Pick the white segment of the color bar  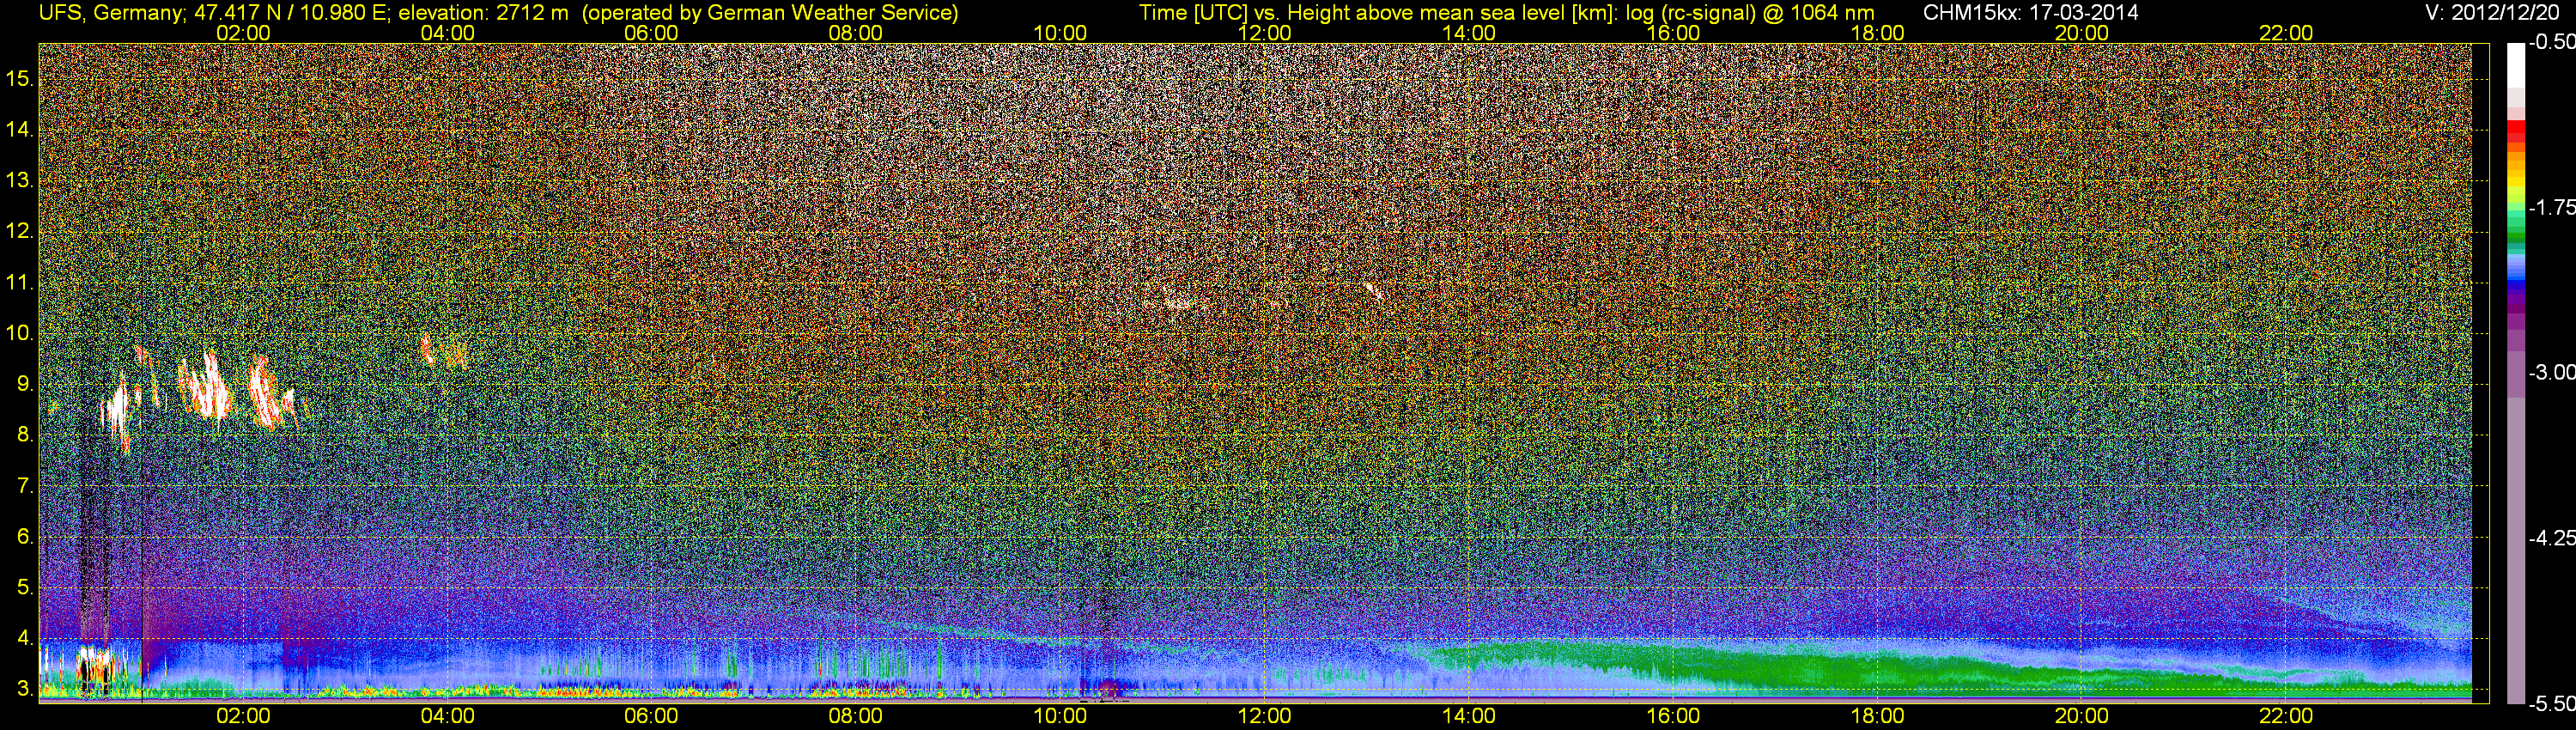click(2516, 65)
